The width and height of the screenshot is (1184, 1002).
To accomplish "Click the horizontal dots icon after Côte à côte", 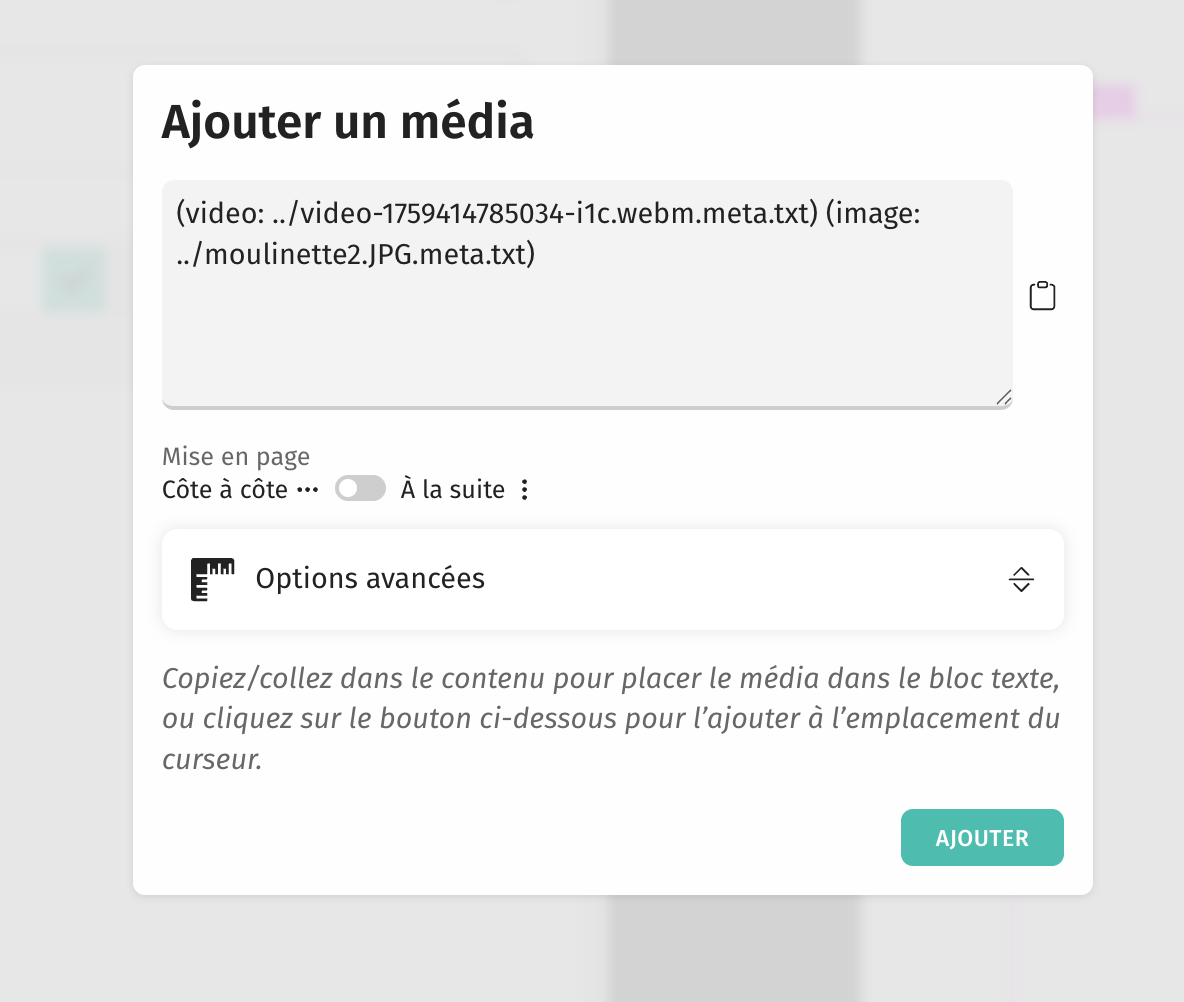I will pyautogui.click(x=307, y=490).
